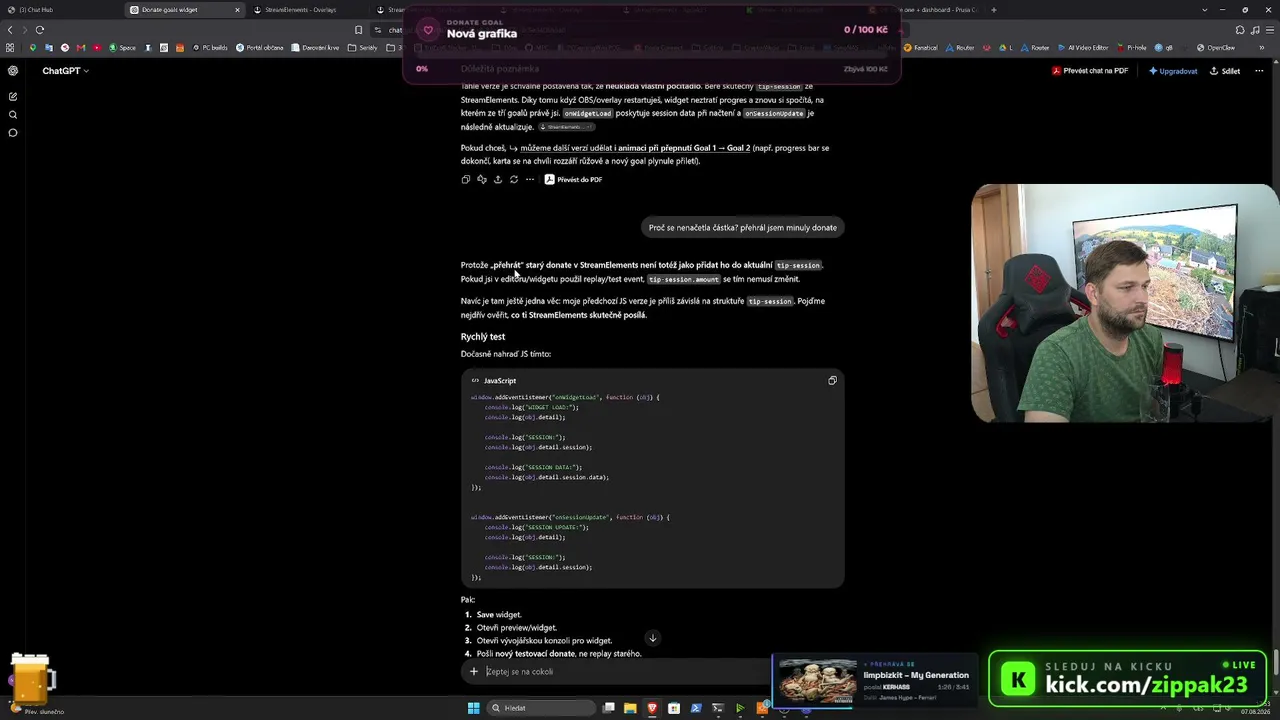Click the user message about nenačetla částka
This screenshot has width=1280, height=720.
coord(742,228)
